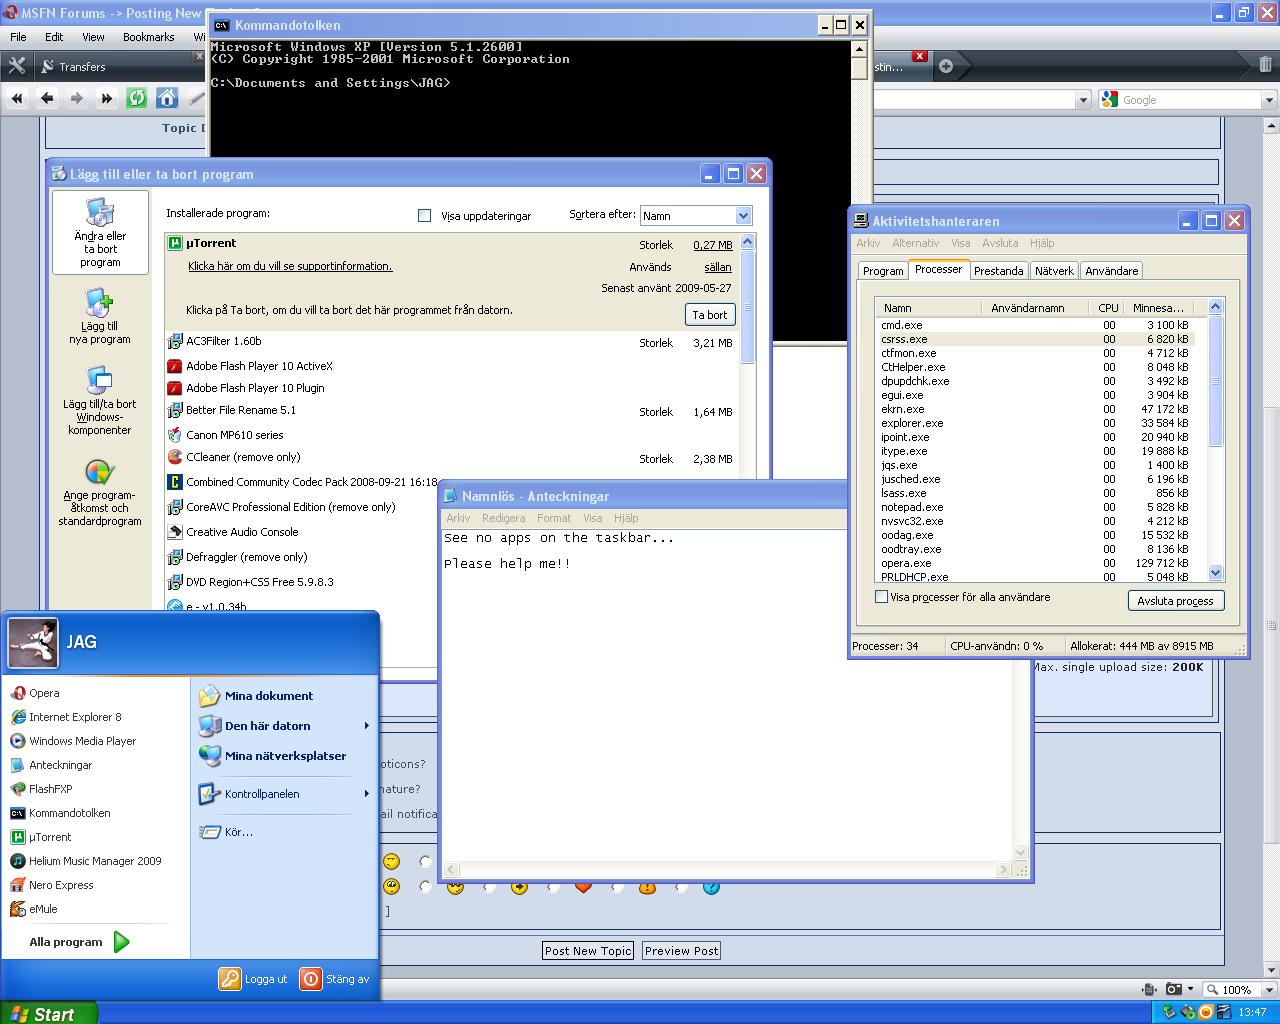Open Mina dokument in Start menu
This screenshot has height=1024, width=1280.
point(257,696)
